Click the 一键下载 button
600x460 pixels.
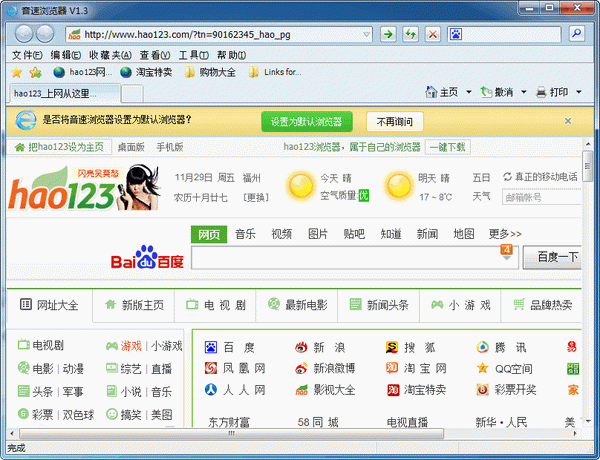pyautogui.click(x=447, y=147)
